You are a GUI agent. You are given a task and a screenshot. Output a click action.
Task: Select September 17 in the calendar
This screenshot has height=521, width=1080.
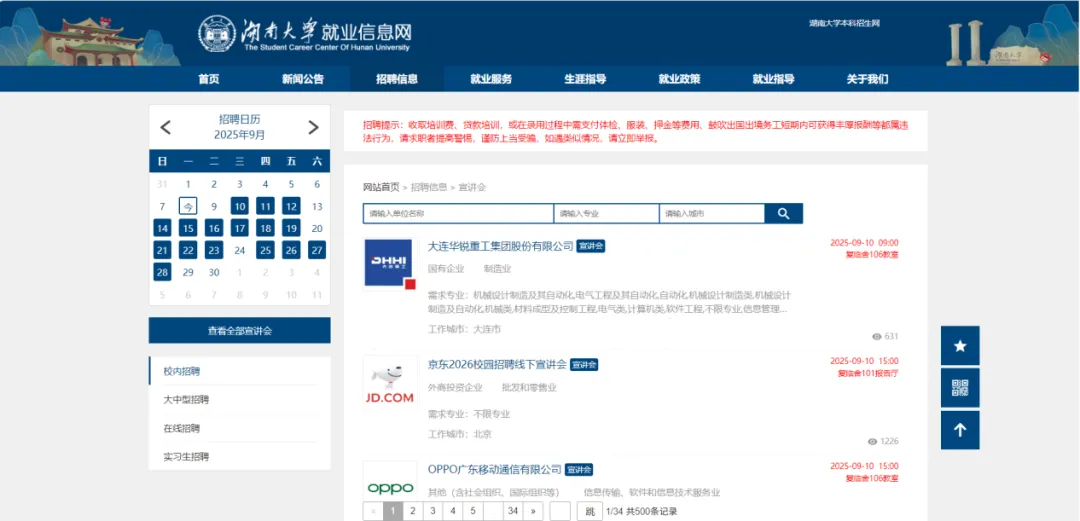tap(240, 228)
